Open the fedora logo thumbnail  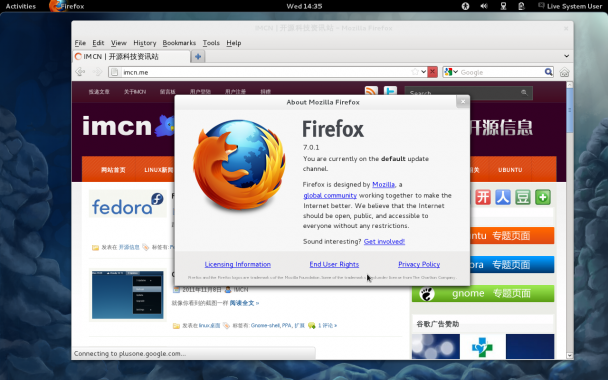[128, 204]
